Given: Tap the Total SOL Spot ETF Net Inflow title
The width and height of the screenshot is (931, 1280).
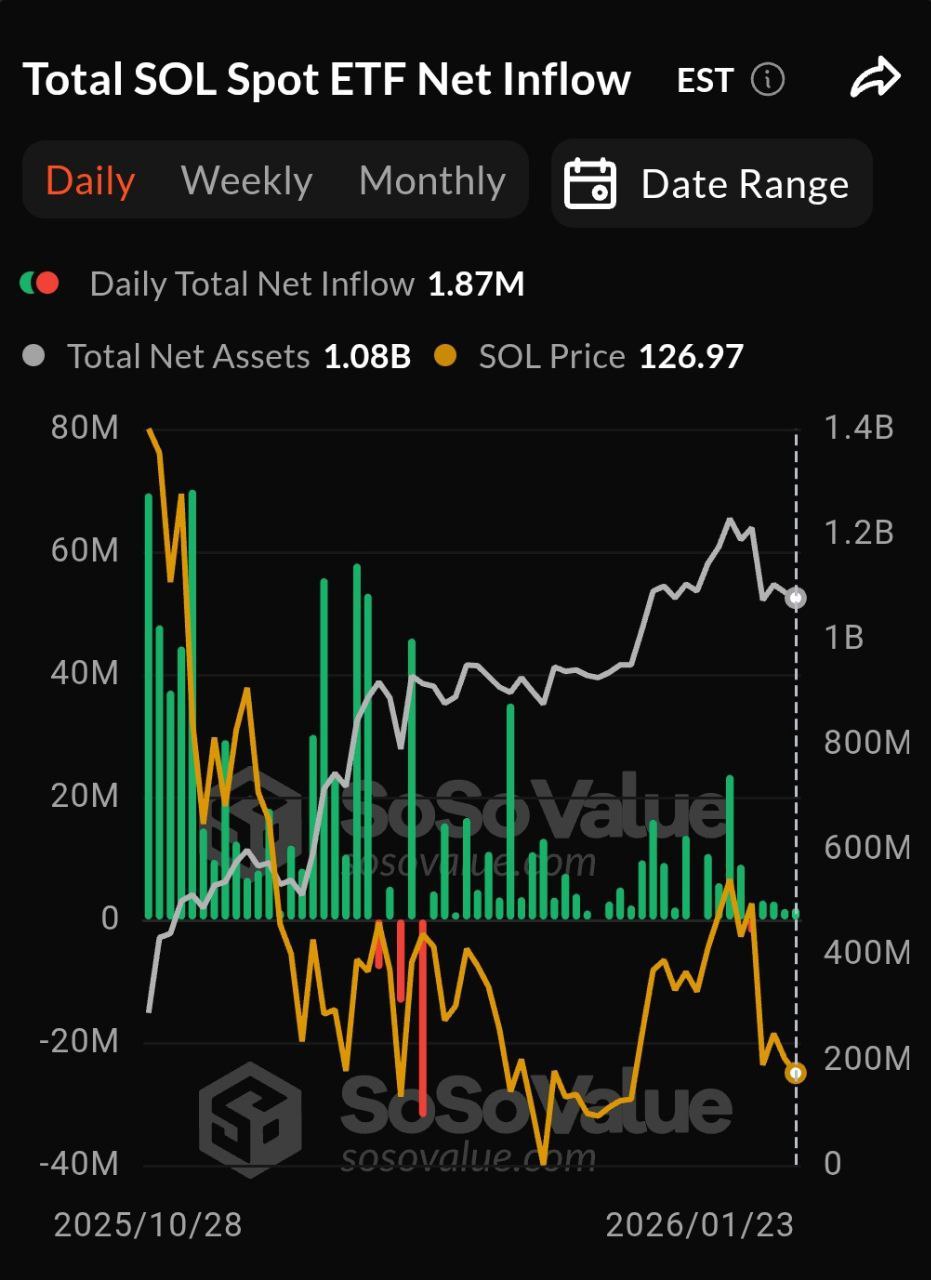Looking at the screenshot, I should 326,80.
